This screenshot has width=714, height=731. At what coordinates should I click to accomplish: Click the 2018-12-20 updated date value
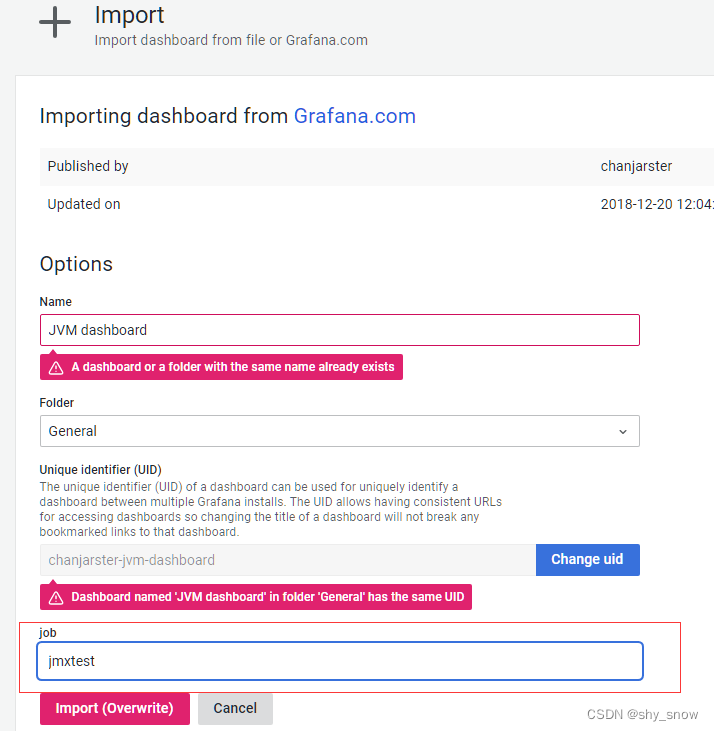click(657, 204)
